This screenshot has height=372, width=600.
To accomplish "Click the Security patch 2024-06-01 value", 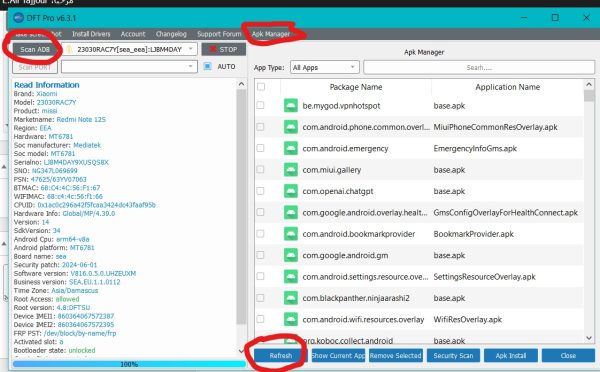I will [x=80, y=265].
